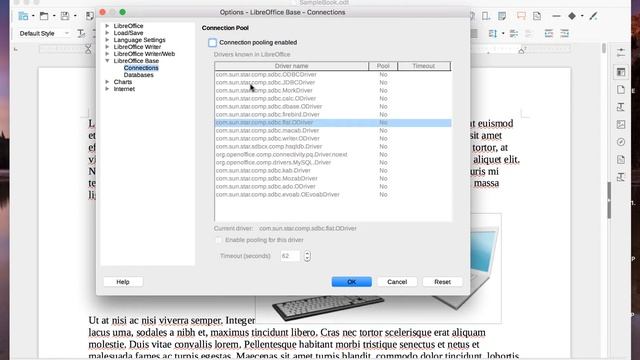This screenshot has height=360, width=640.
Task: Expand the LibreOffice tree node
Action: (107, 26)
